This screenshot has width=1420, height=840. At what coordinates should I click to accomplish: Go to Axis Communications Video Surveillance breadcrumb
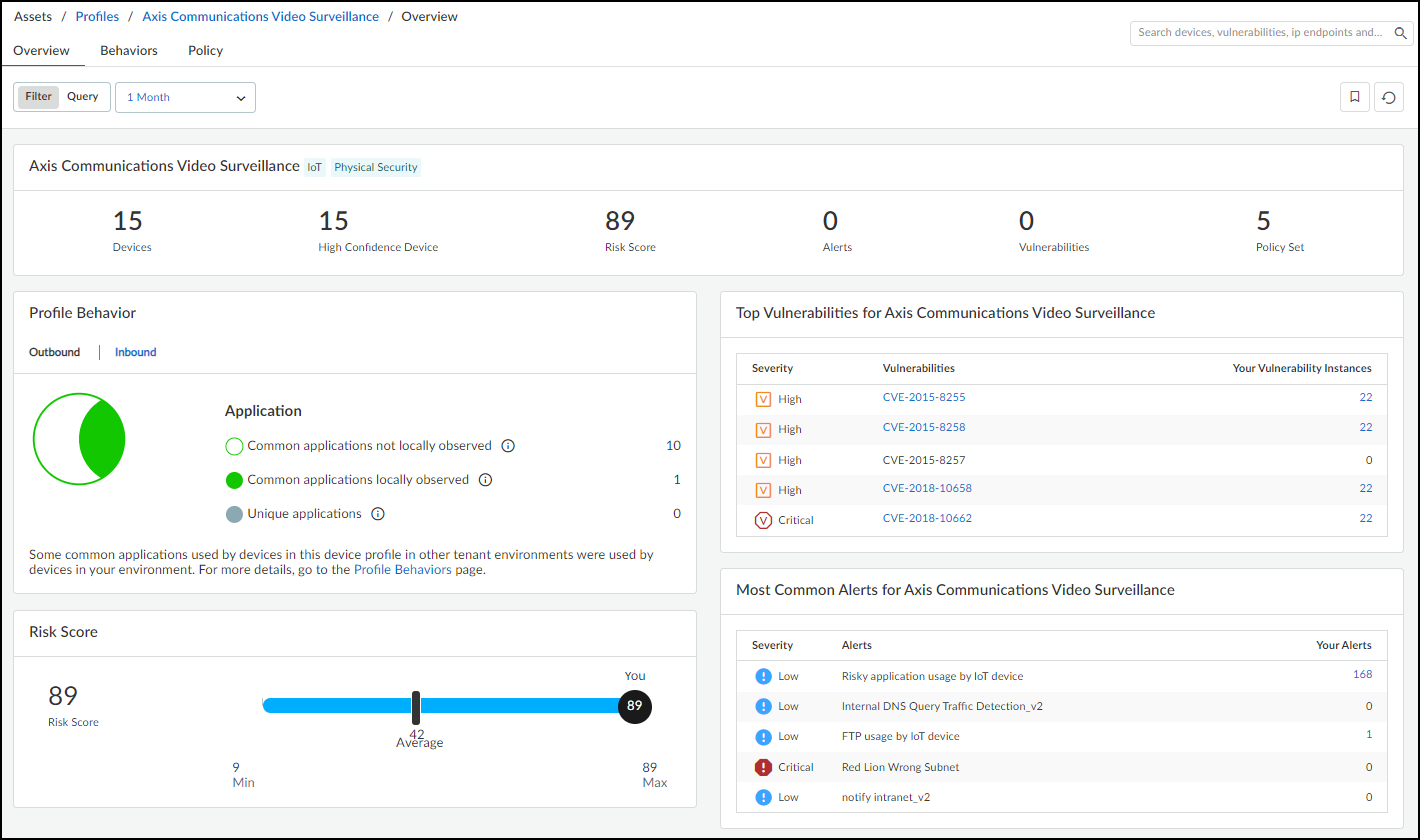(x=261, y=17)
